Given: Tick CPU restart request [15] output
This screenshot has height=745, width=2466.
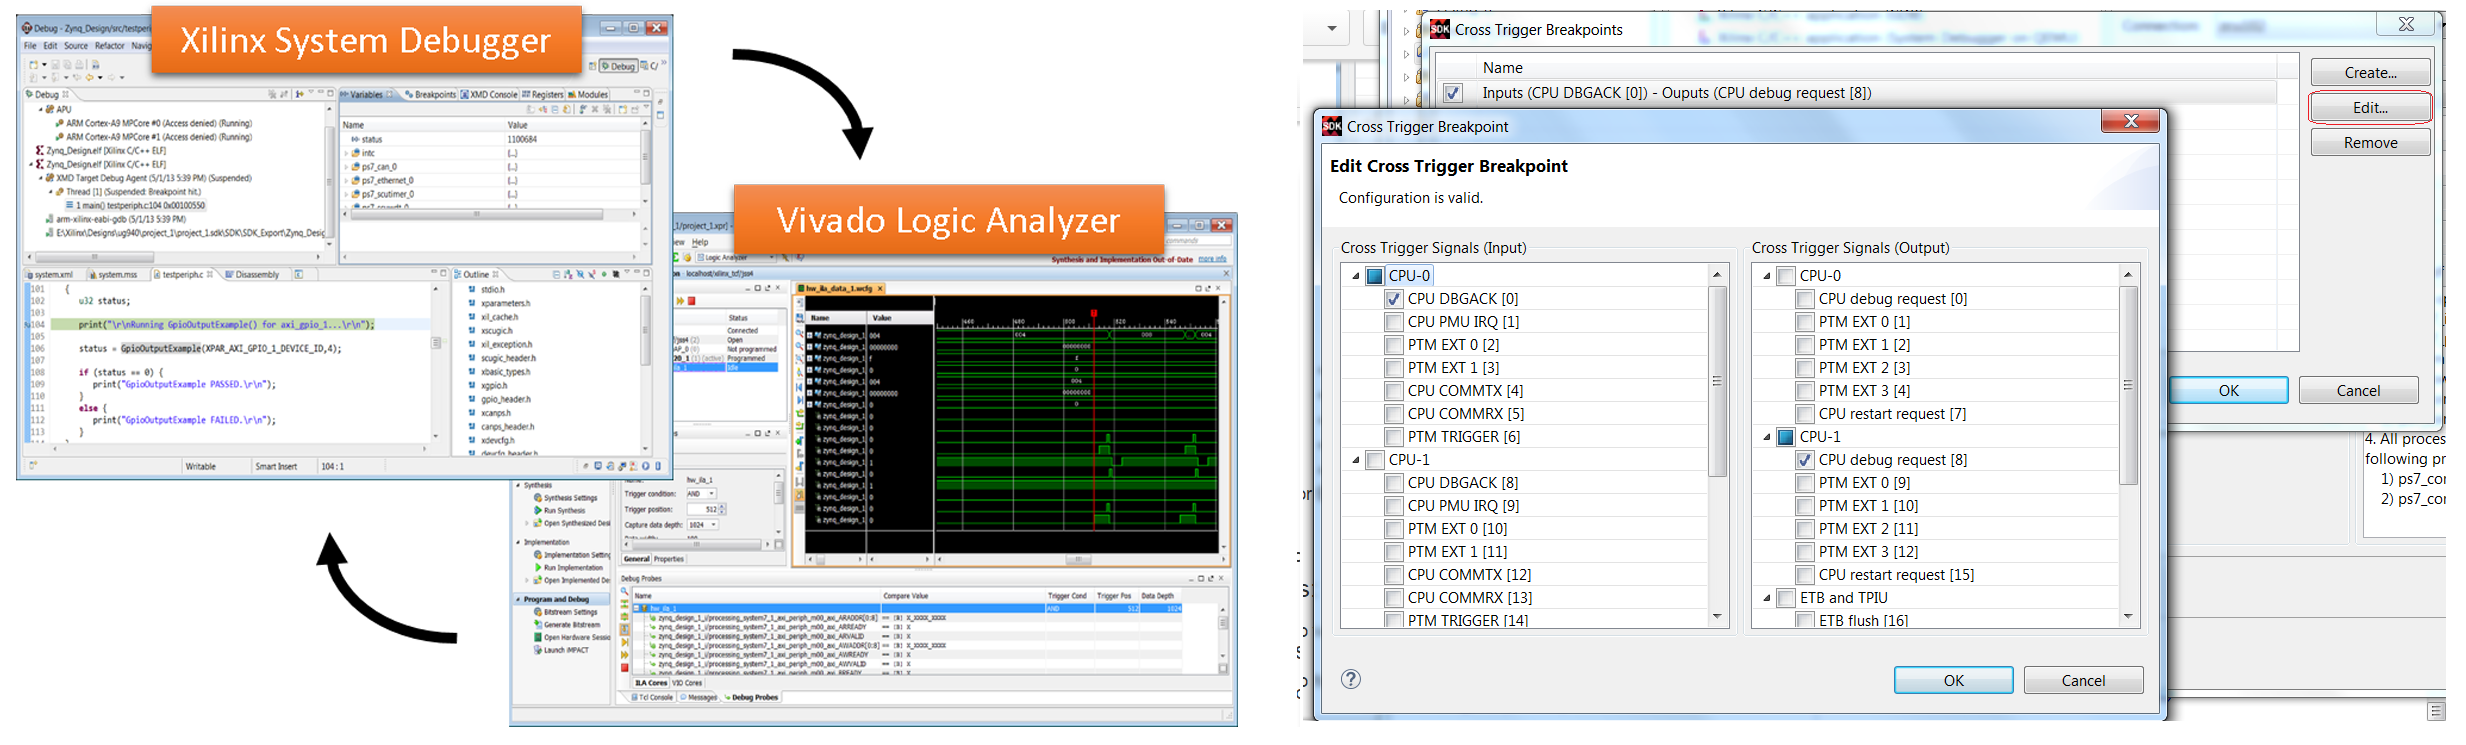Looking at the screenshot, I should pyautogui.click(x=1805, y=575).
